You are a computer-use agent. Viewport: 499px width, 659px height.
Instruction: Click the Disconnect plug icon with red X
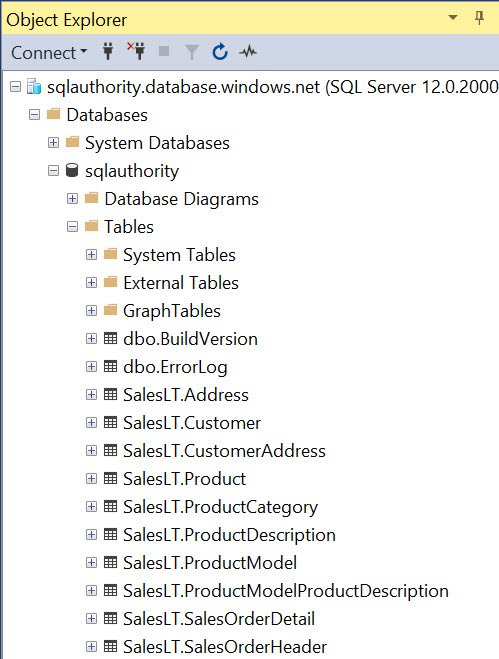coord(136,51)
